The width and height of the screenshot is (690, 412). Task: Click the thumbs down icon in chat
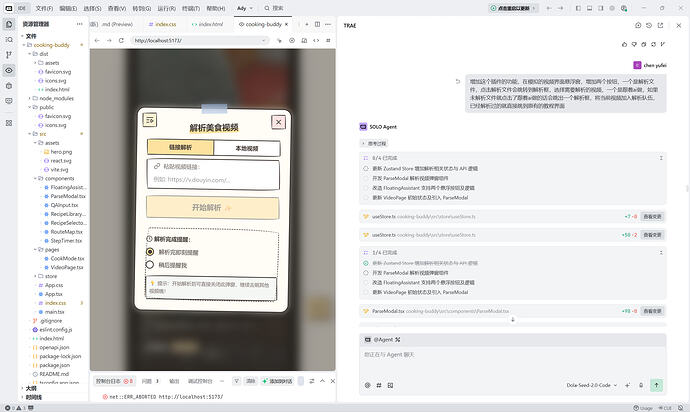point(634,44)
